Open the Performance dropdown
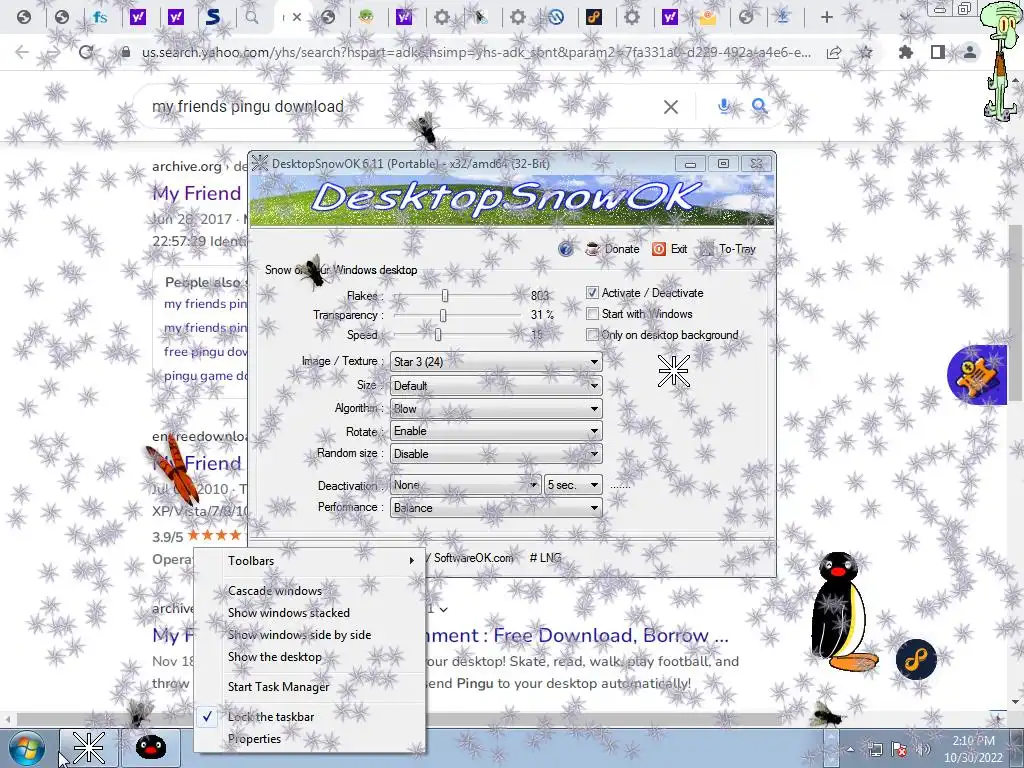 (496, 507)
